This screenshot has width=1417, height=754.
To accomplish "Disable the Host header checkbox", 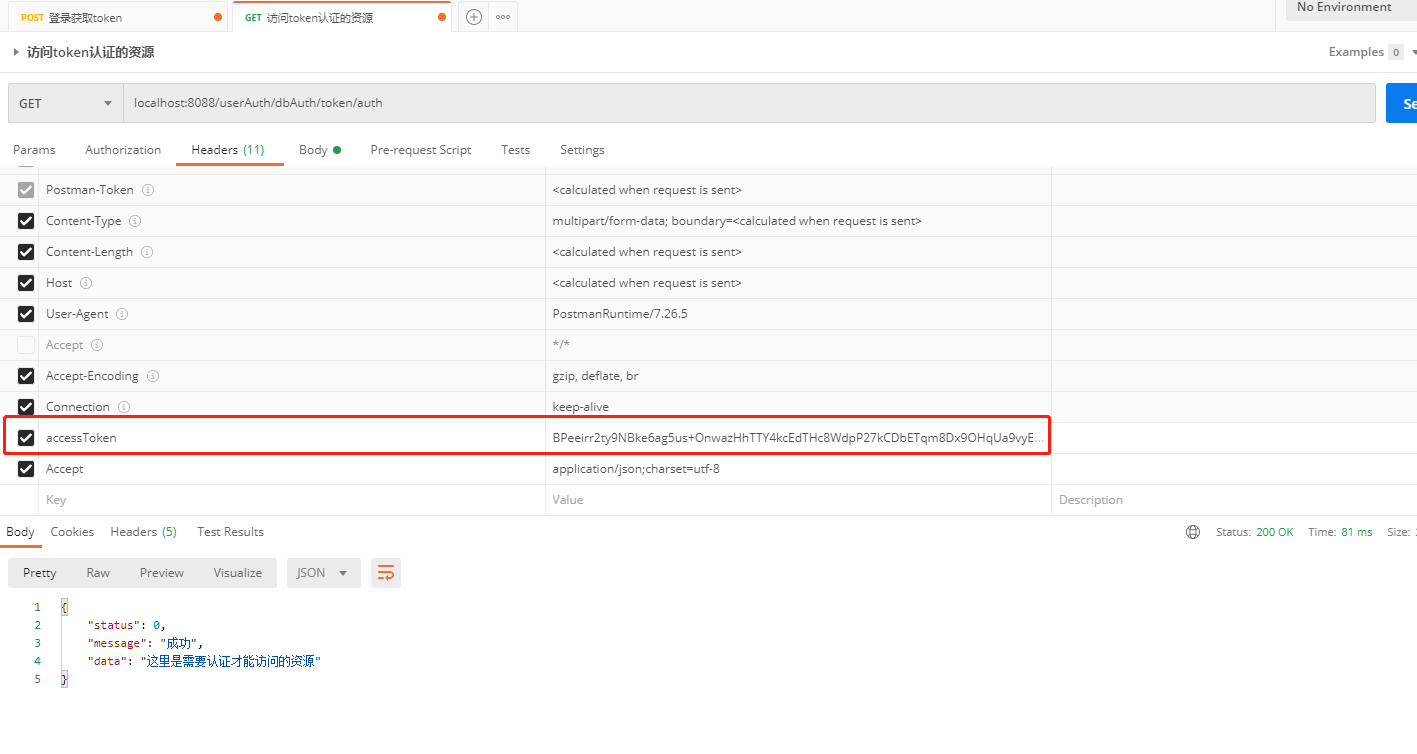I will [26, 283].
